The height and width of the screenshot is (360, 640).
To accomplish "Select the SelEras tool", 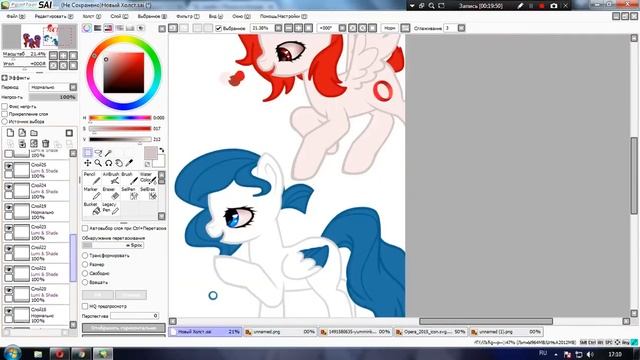I will (x=148, y=193).
